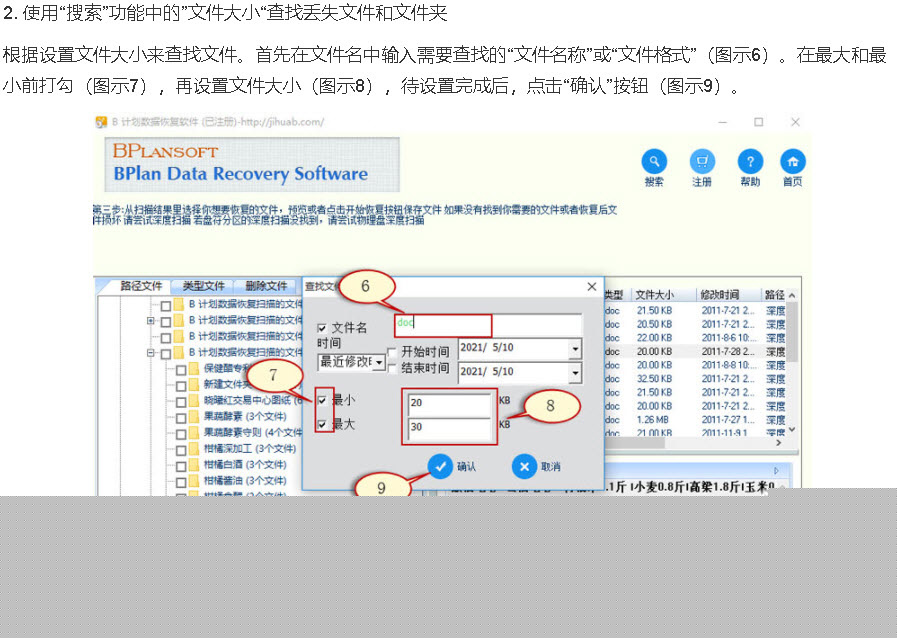Toggle the 文件名 checkbox
Viewport: 897px width, 638px height.
[322, 328]
